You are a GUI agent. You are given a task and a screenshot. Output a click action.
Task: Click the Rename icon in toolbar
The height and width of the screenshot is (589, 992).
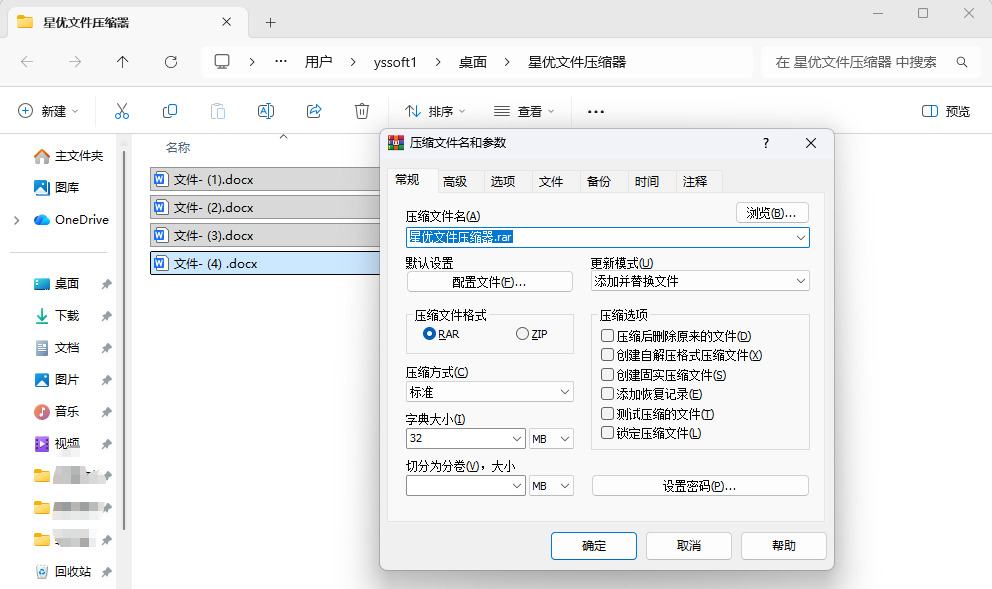[x=266, y=111]
